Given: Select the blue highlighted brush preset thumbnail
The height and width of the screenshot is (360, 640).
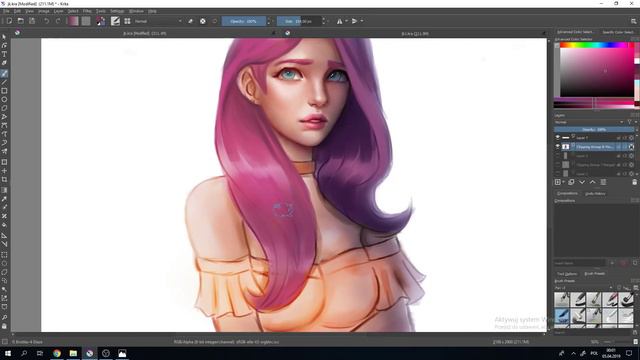Looking at the screenshot, I should (x=562, y=315).
